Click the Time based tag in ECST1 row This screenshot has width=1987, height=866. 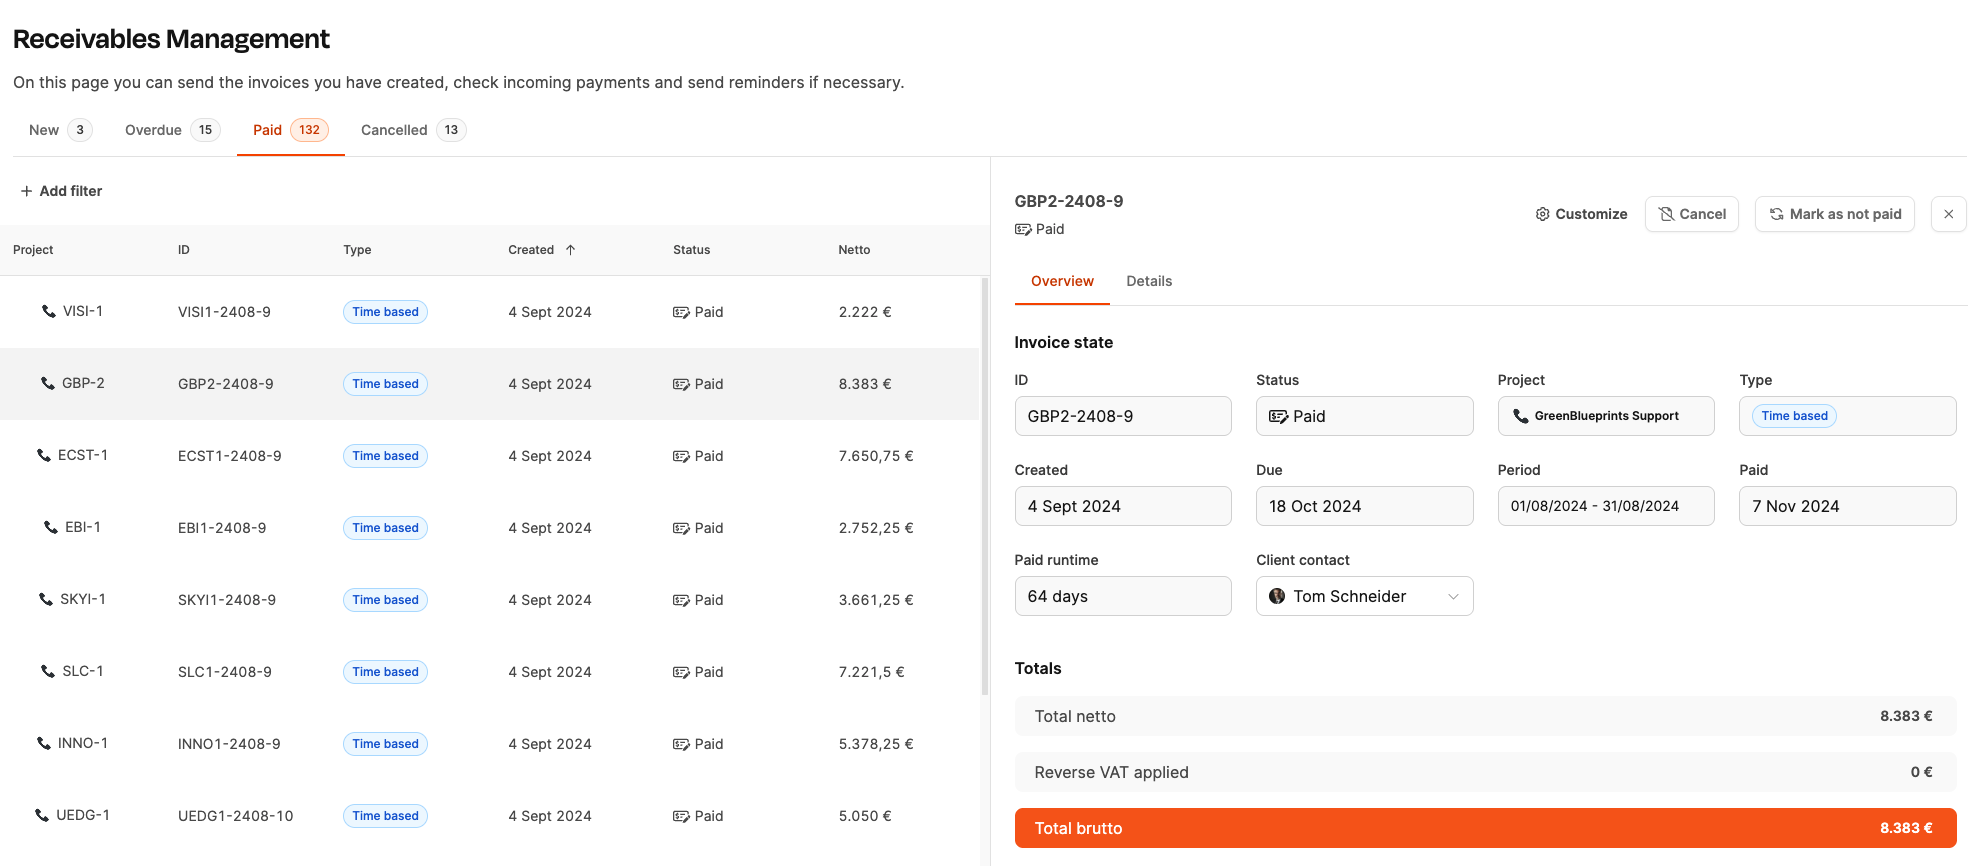[385, 456]
